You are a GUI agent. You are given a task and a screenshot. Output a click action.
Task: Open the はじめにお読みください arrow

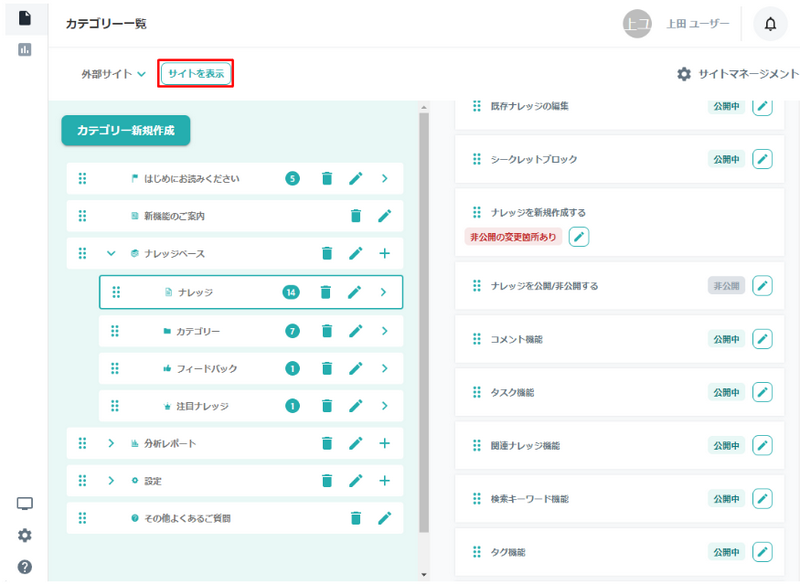point(385,179)
